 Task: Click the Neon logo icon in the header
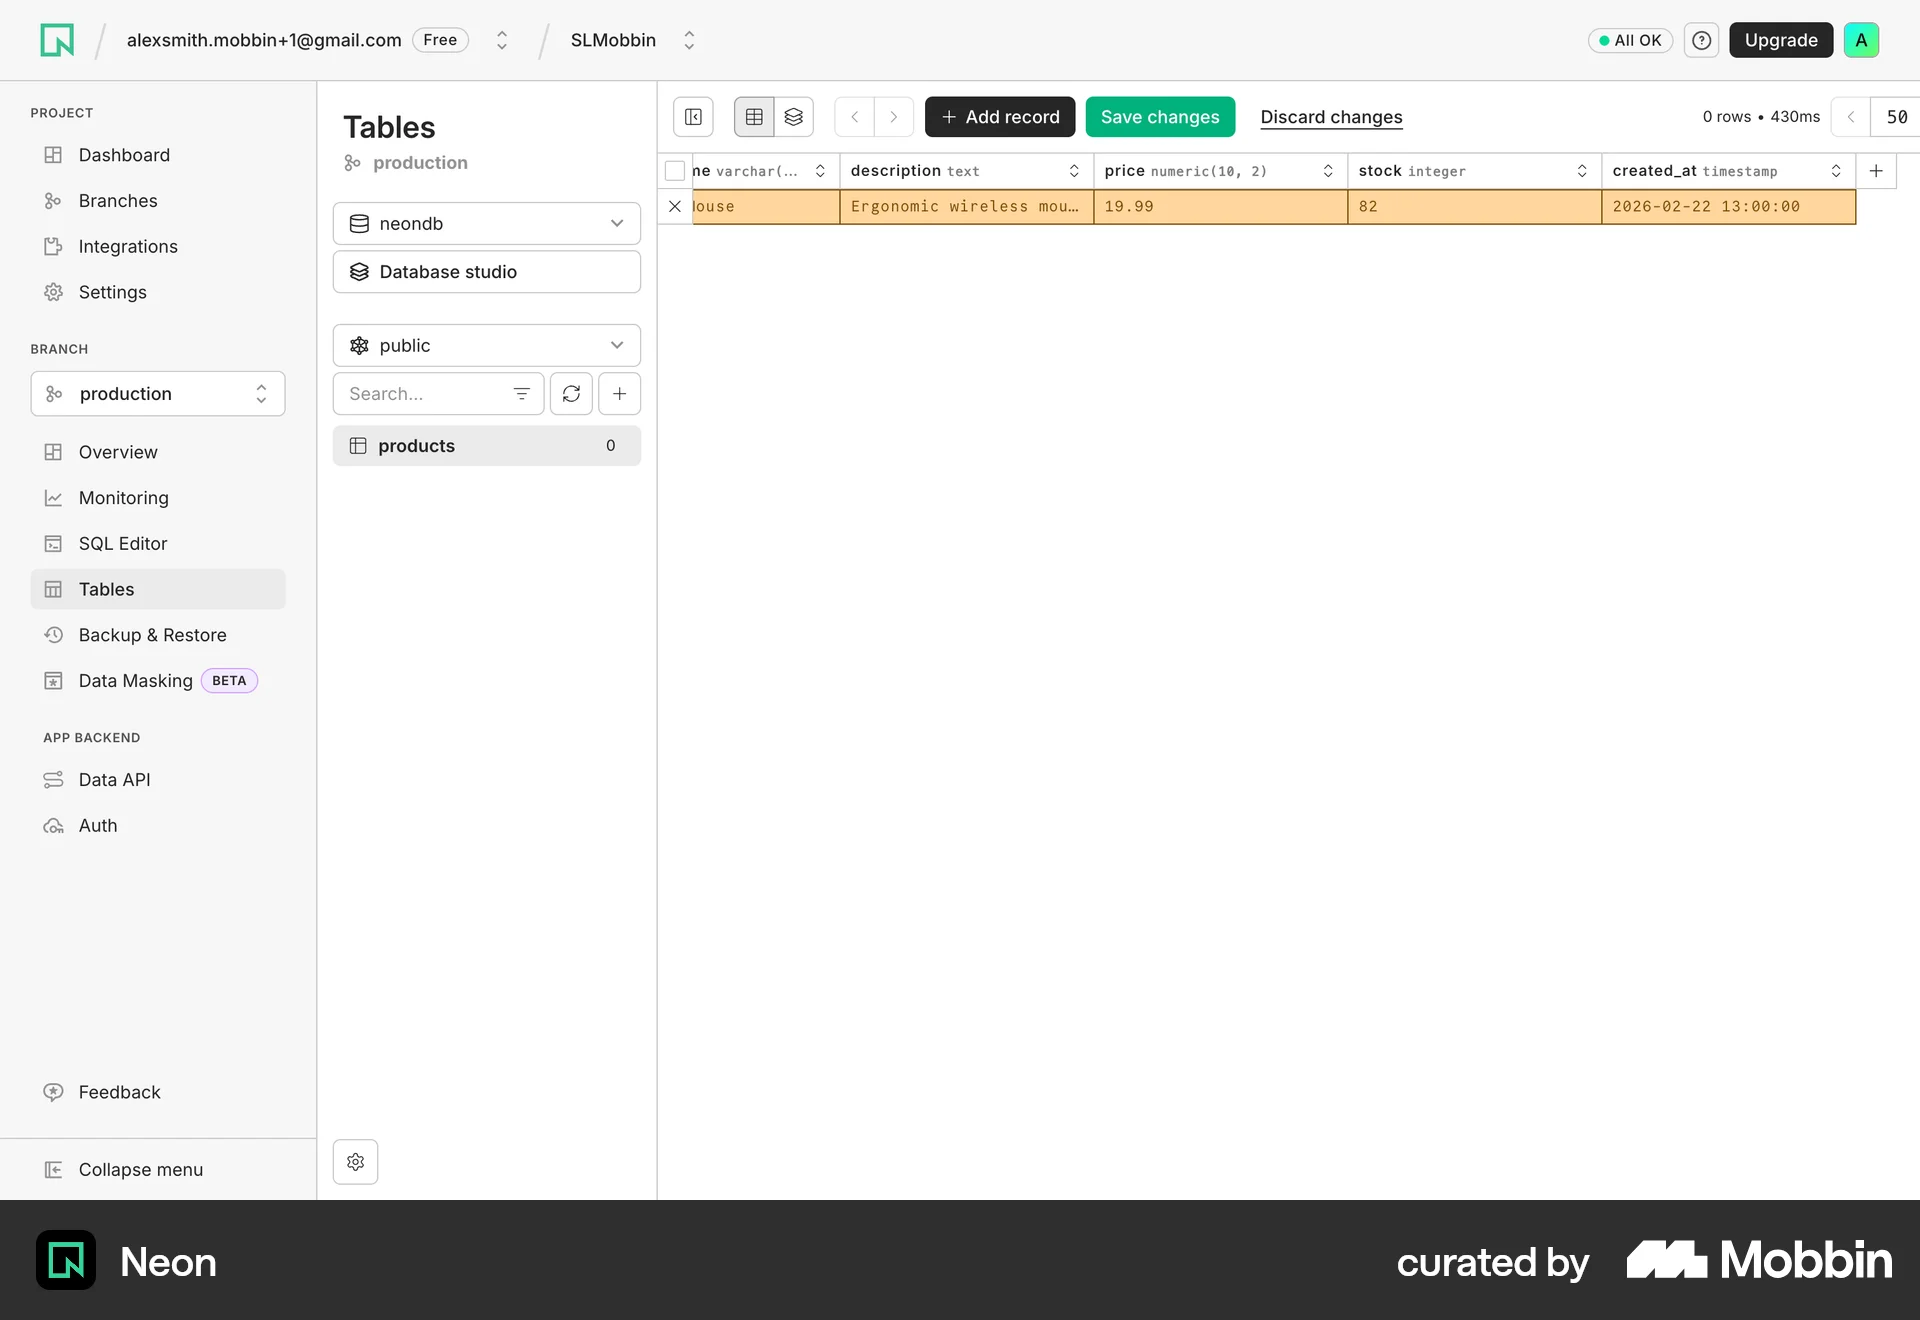[x=57, y=40]
